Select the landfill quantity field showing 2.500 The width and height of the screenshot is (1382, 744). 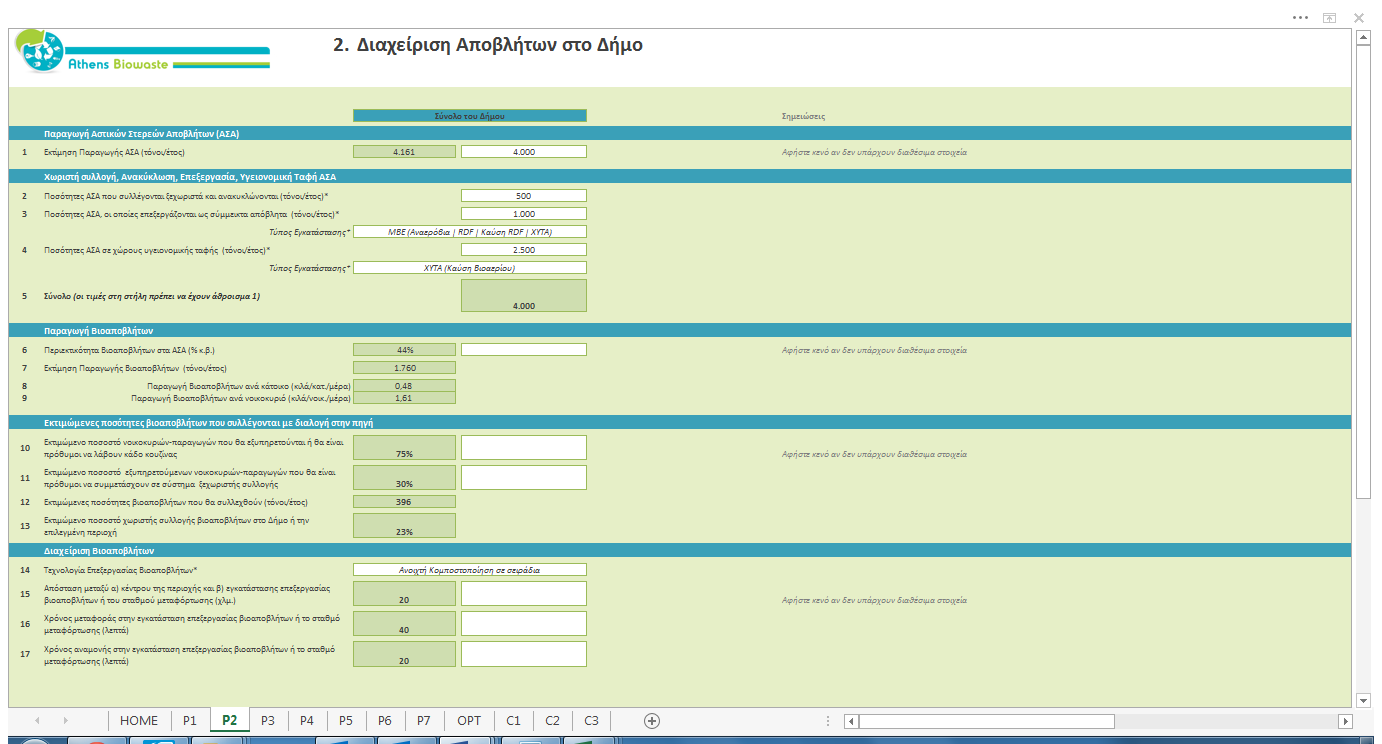(x=524, y=250)
